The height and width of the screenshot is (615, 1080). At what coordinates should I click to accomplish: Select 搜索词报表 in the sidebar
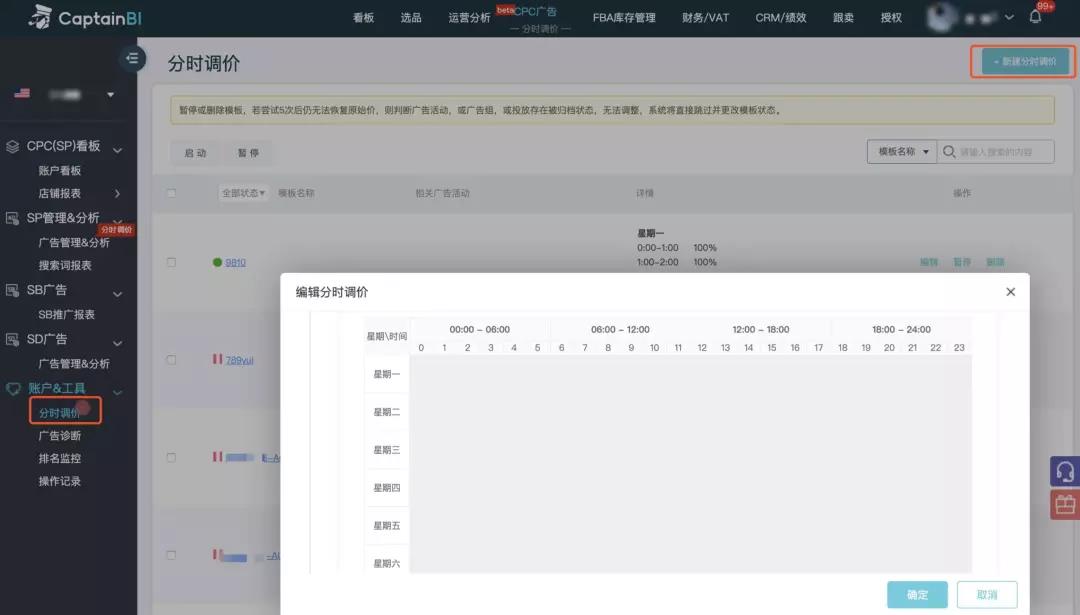[65, 265]
